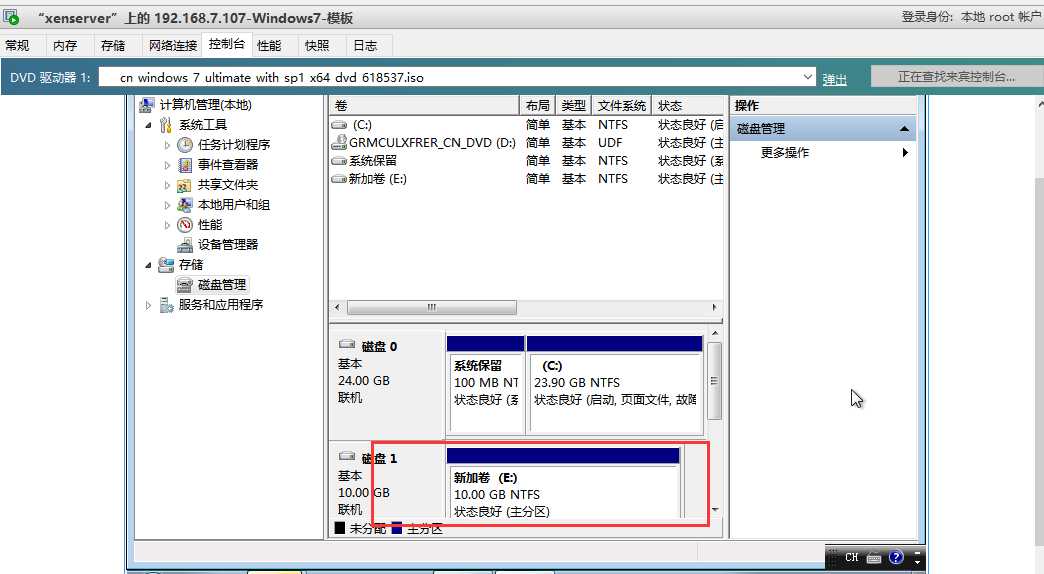This screenshot has width=1044, height=574.
Task: Click the volume list scroll left arrow
Action: point(338,307)
